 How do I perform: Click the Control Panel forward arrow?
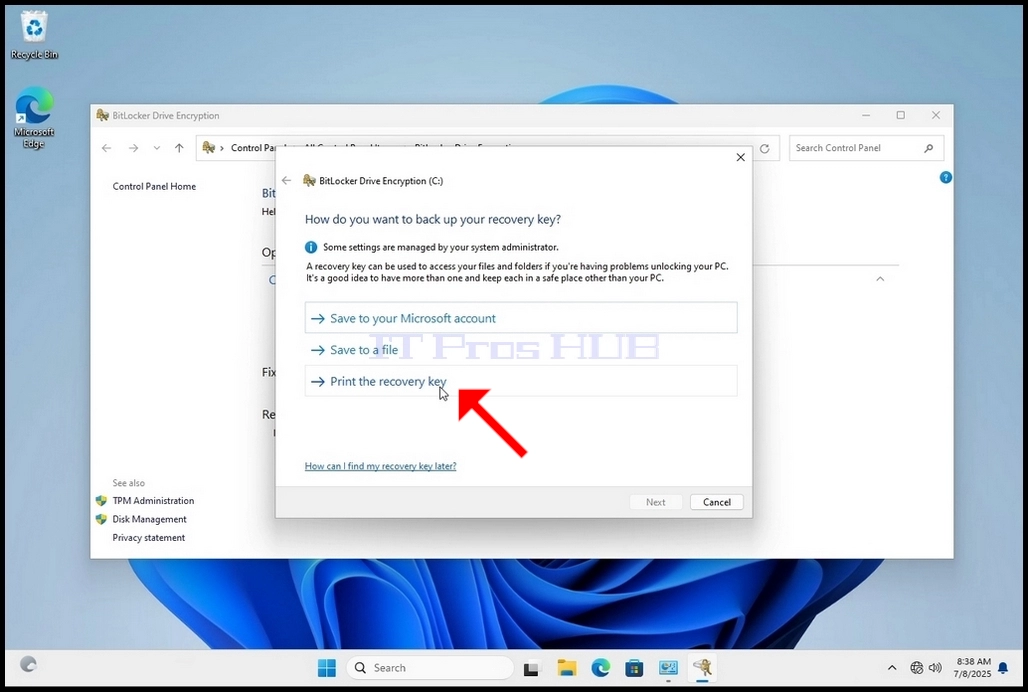pos(134,148)
